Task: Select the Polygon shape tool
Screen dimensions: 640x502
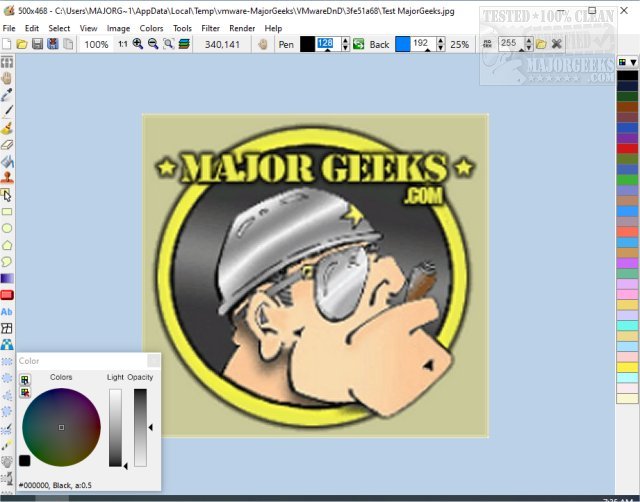Action: [7, 245]
